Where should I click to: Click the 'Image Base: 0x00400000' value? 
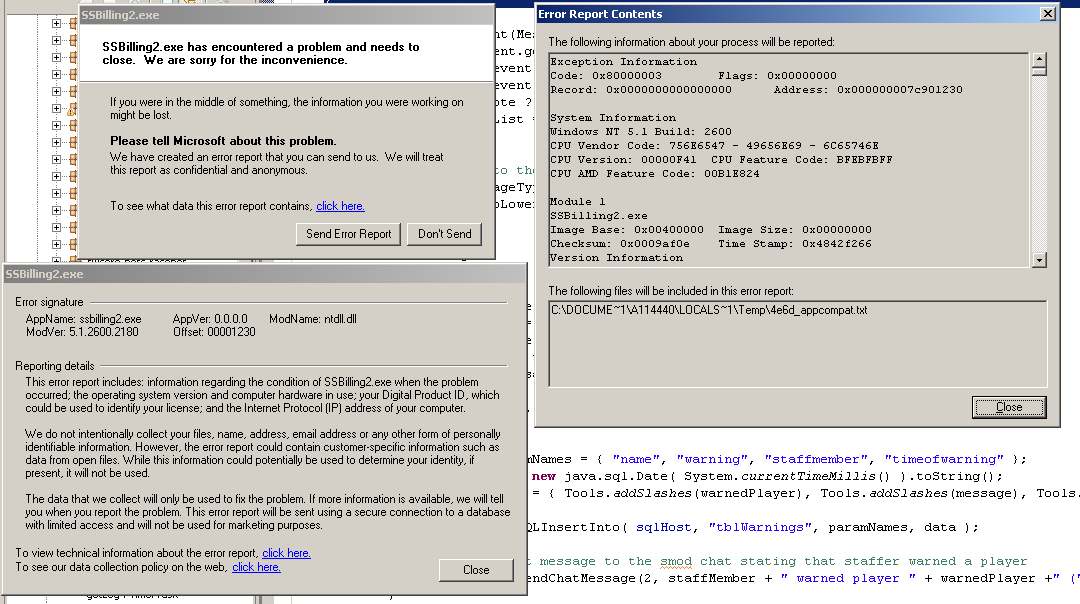(627, 230)
